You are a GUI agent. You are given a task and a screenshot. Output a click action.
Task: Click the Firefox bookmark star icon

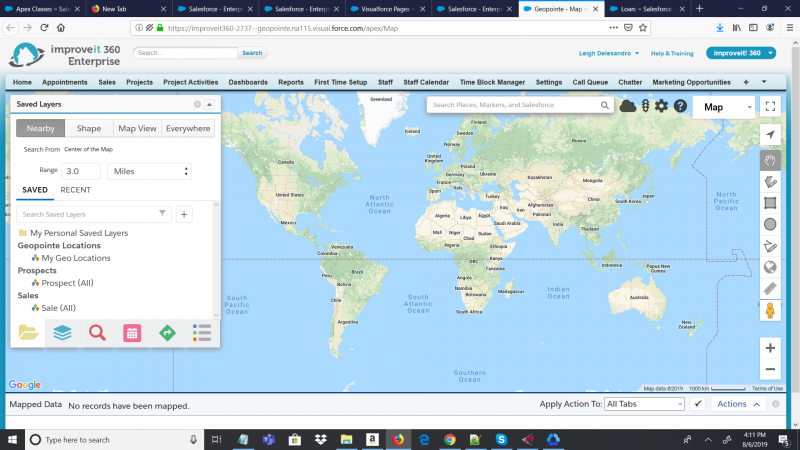click(x=643, y=28)
